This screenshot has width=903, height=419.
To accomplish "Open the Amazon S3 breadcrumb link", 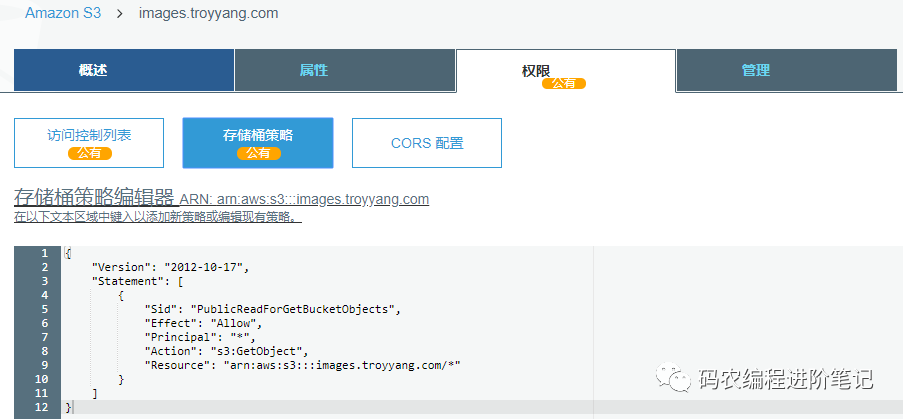I will click(63, 13).
